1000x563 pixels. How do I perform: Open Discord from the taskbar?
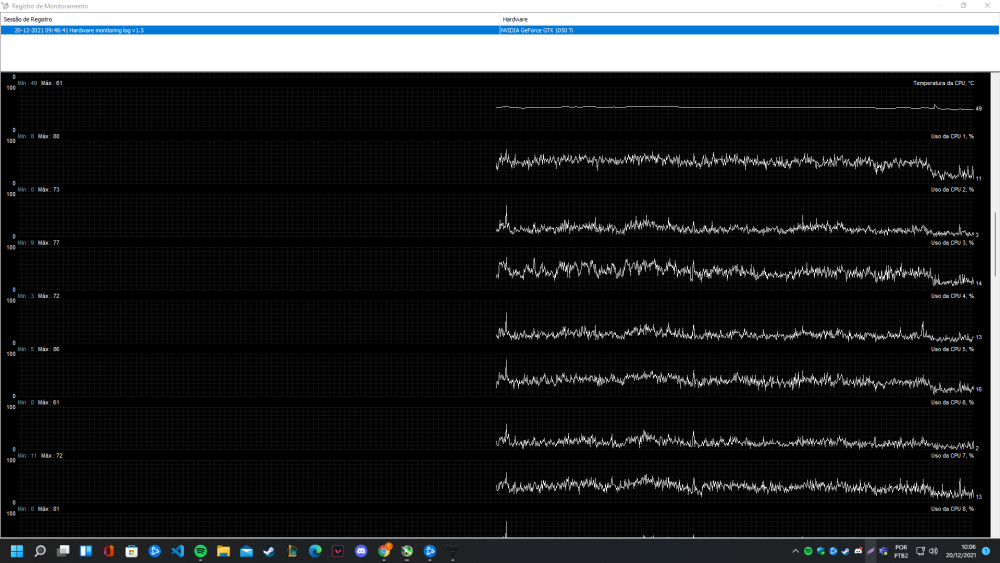click(x=361, y=551)
